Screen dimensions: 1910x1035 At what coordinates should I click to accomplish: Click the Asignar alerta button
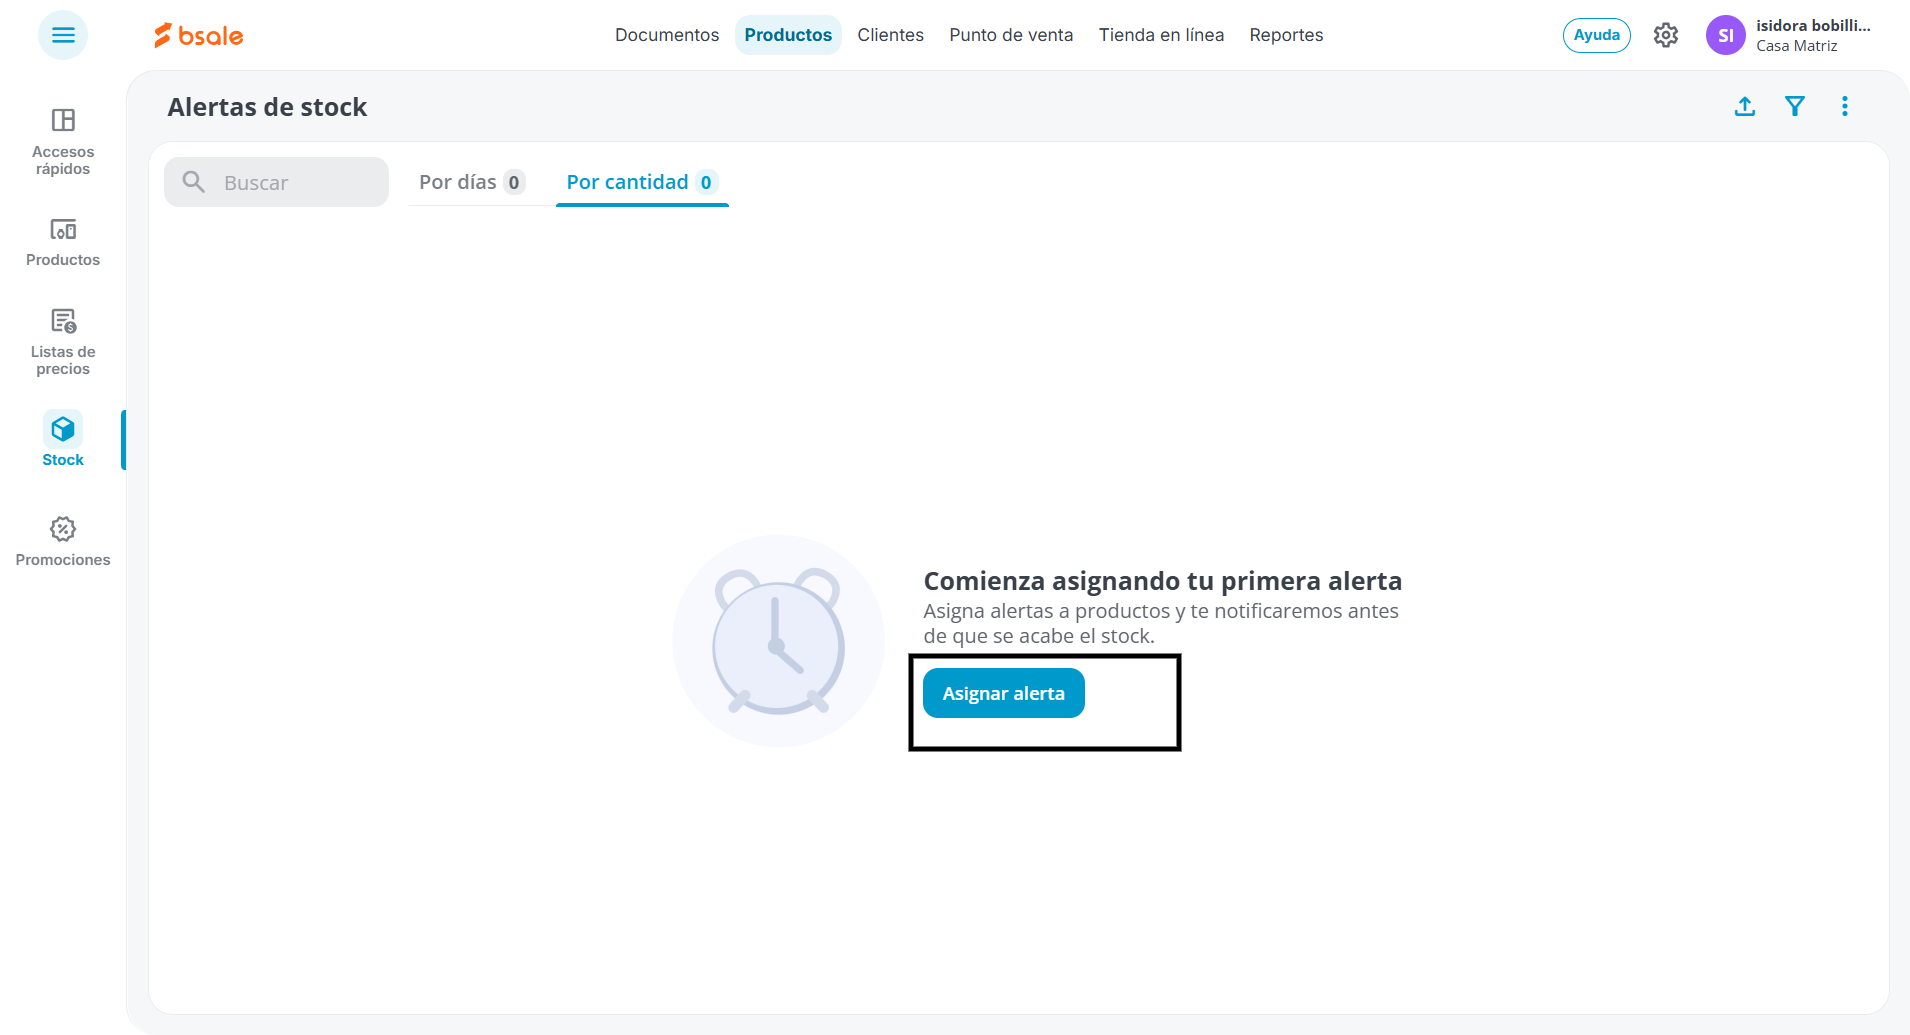click(x=1004, y=693)
